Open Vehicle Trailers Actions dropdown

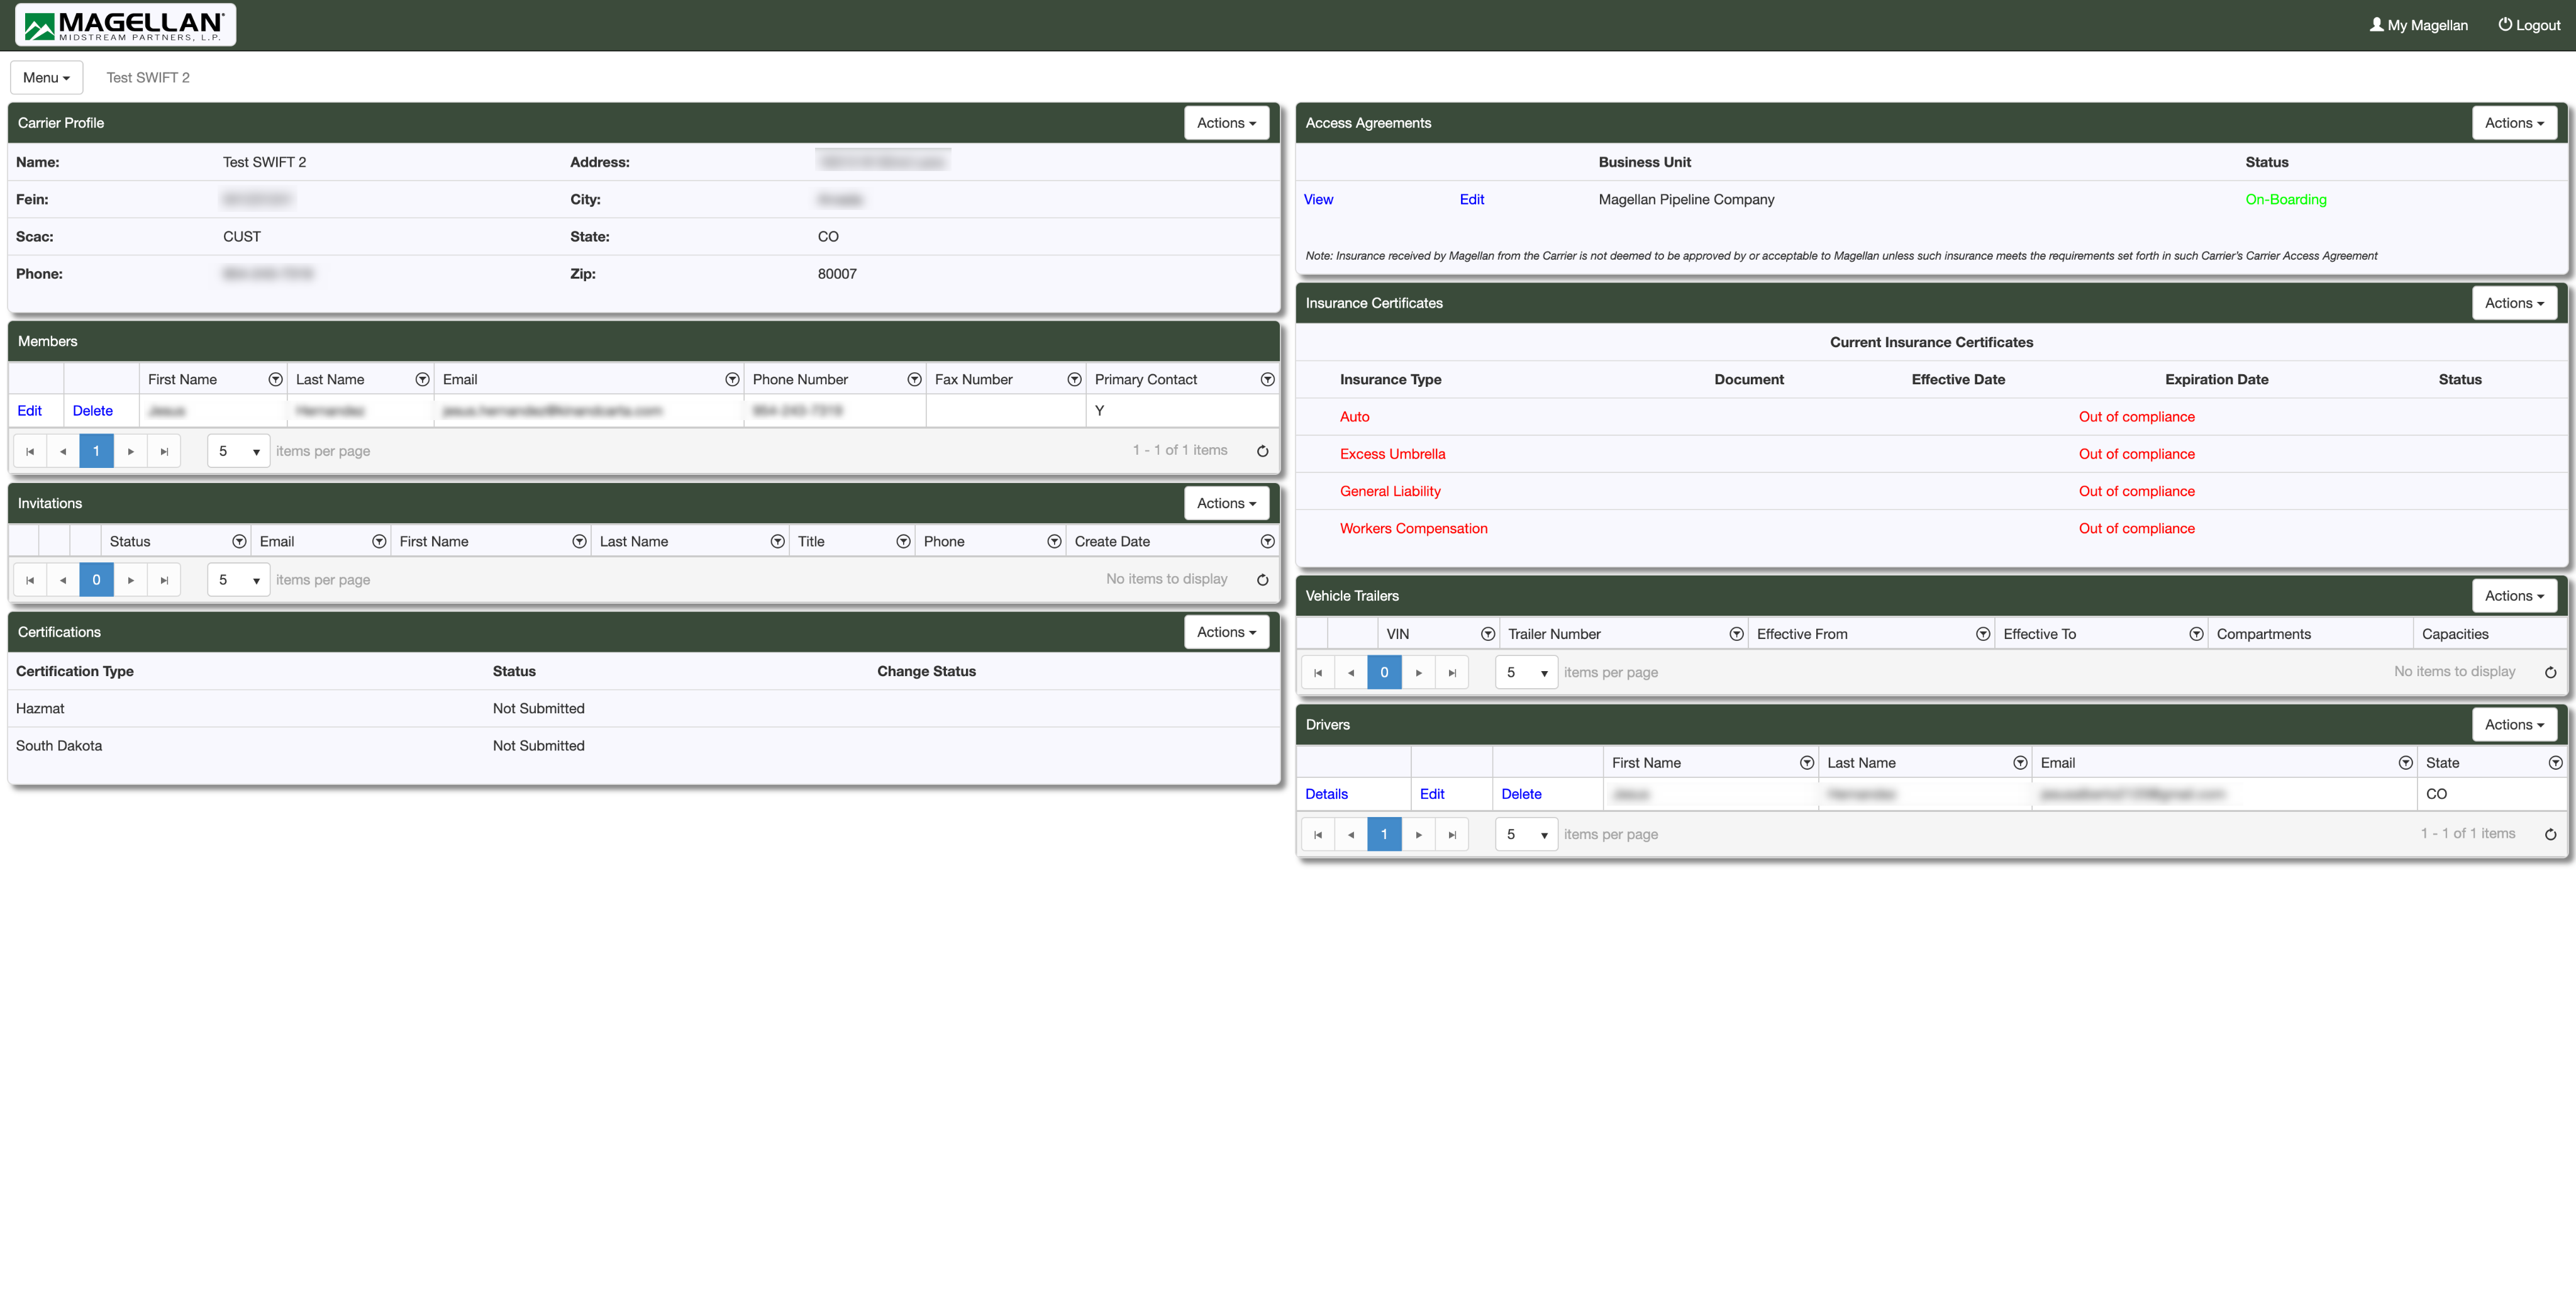point(2514,596)
